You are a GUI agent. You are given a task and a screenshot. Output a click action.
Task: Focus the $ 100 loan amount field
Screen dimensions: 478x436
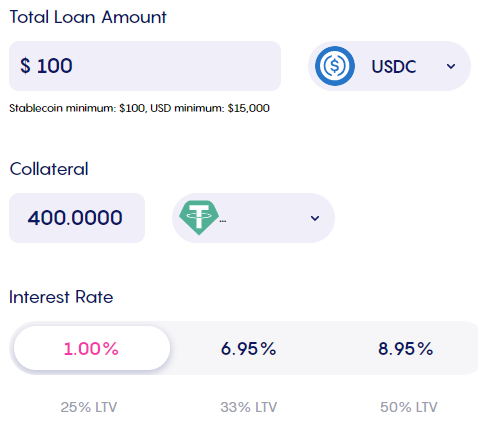pos(145,66)
